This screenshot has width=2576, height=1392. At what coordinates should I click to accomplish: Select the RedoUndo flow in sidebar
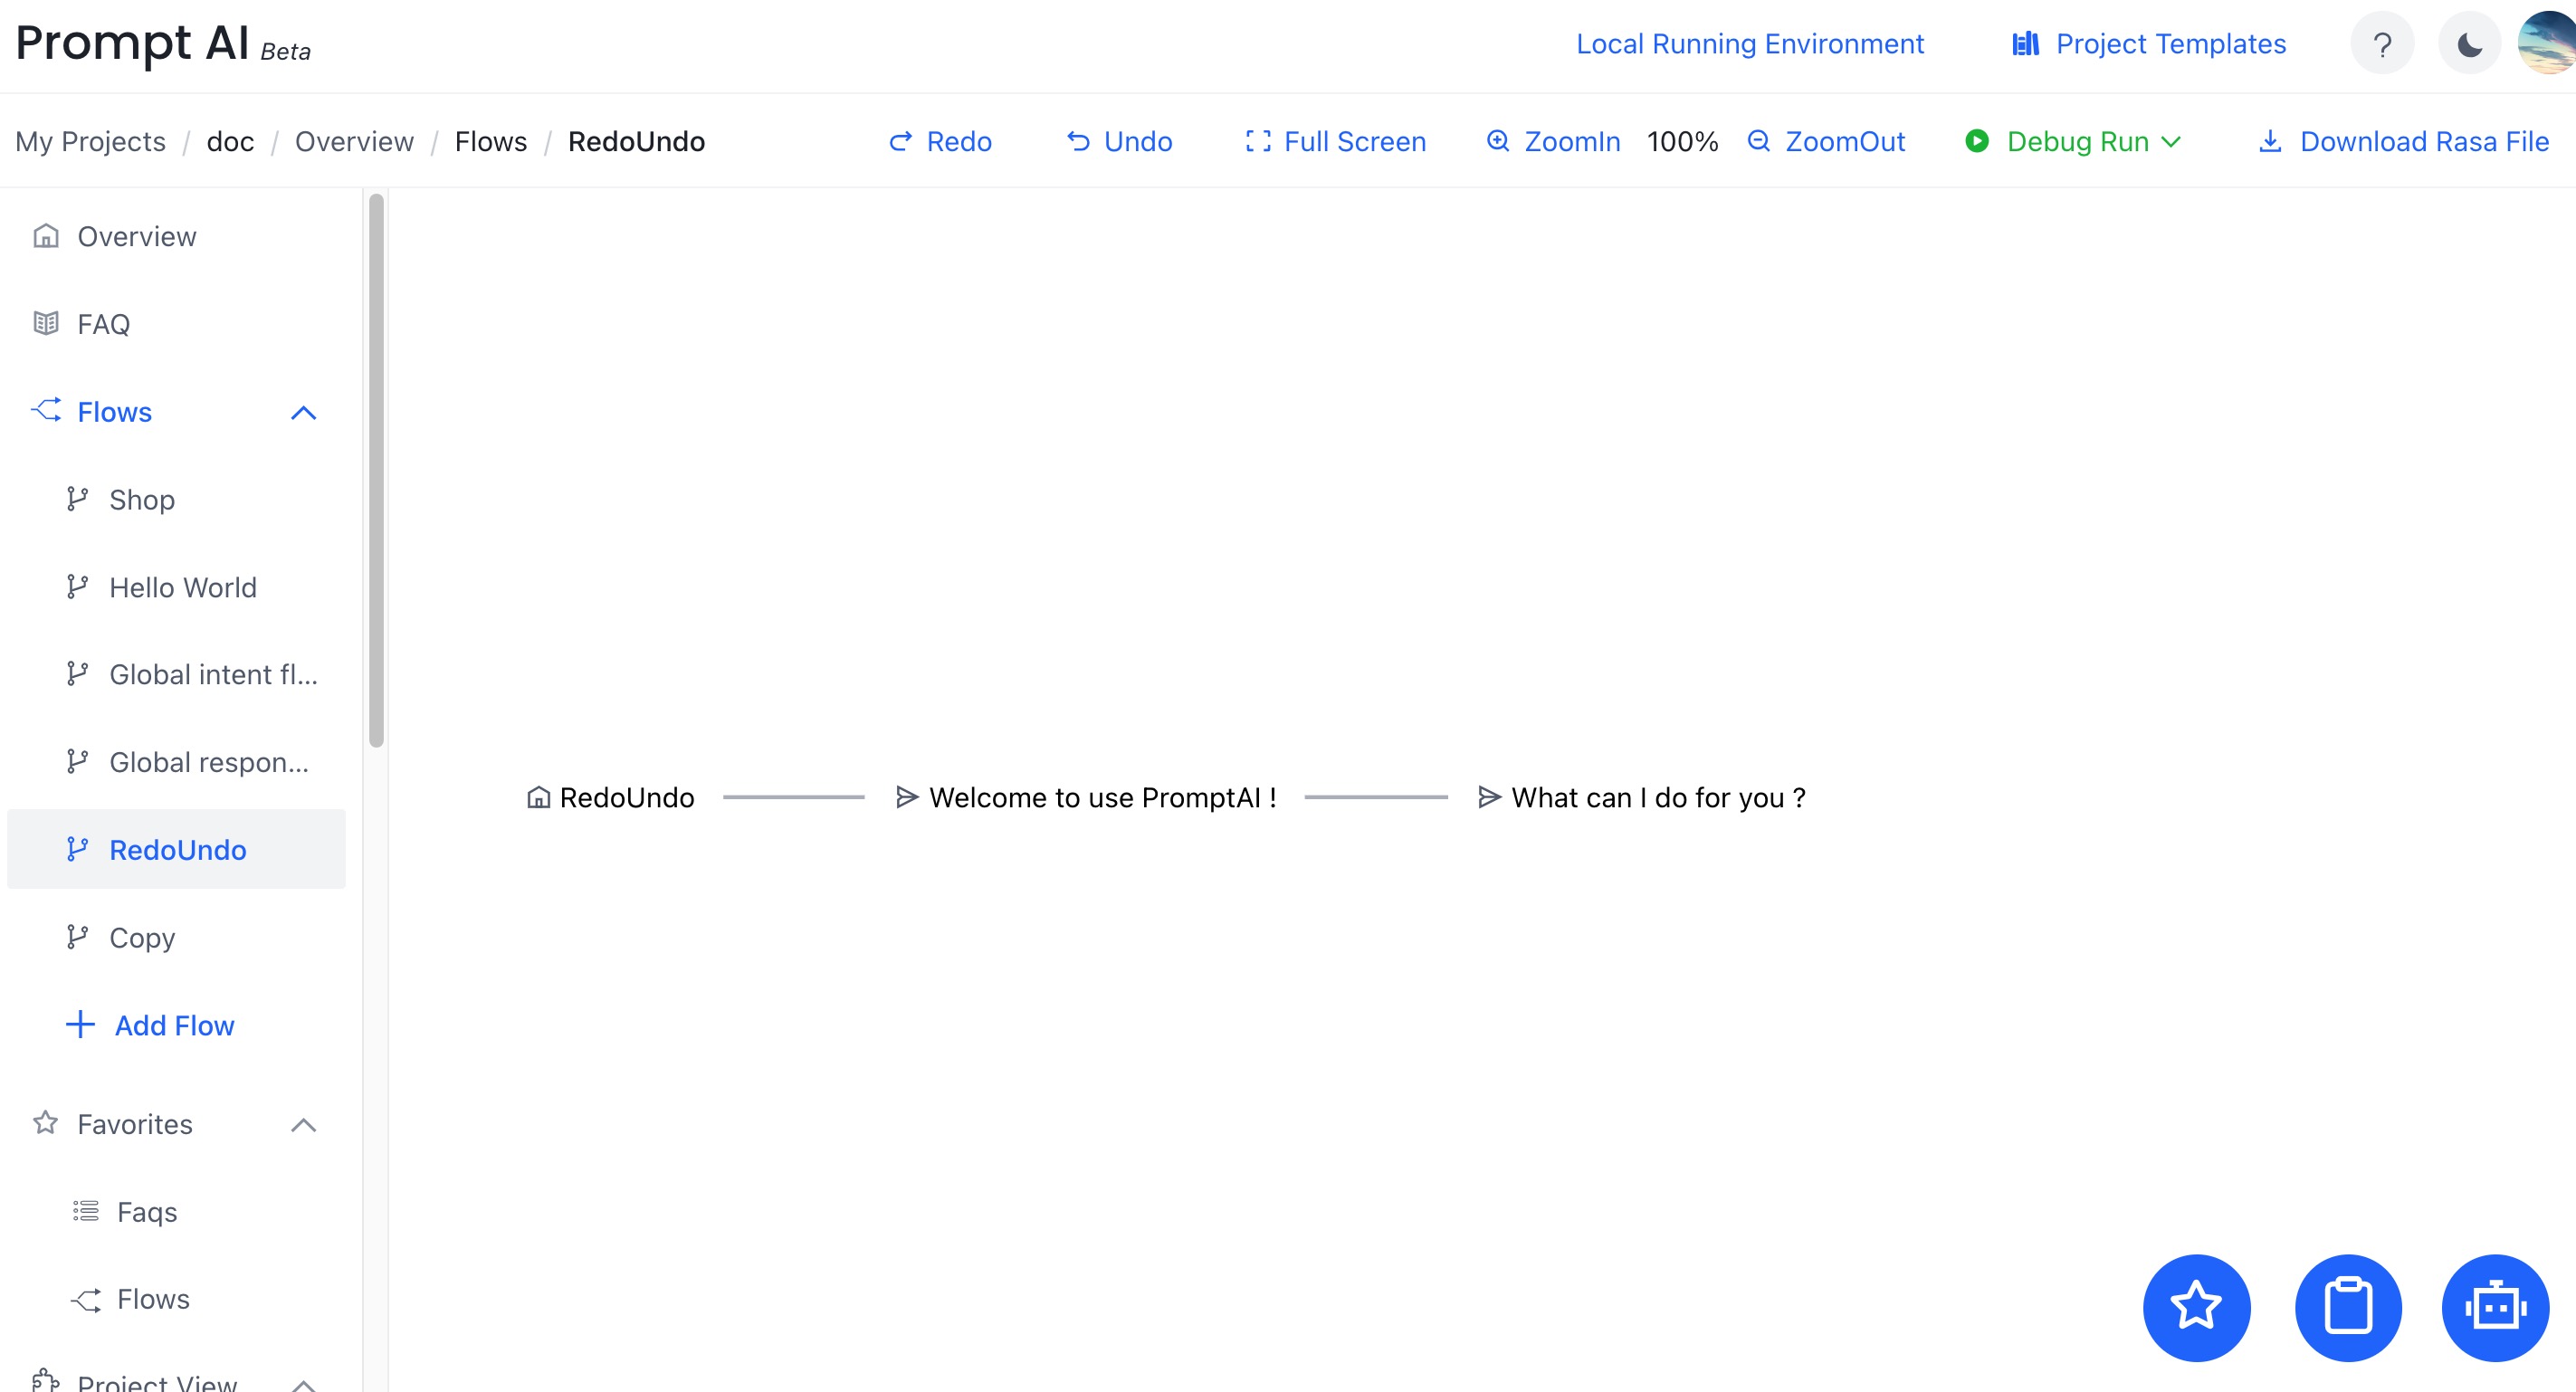pos(176,849)
